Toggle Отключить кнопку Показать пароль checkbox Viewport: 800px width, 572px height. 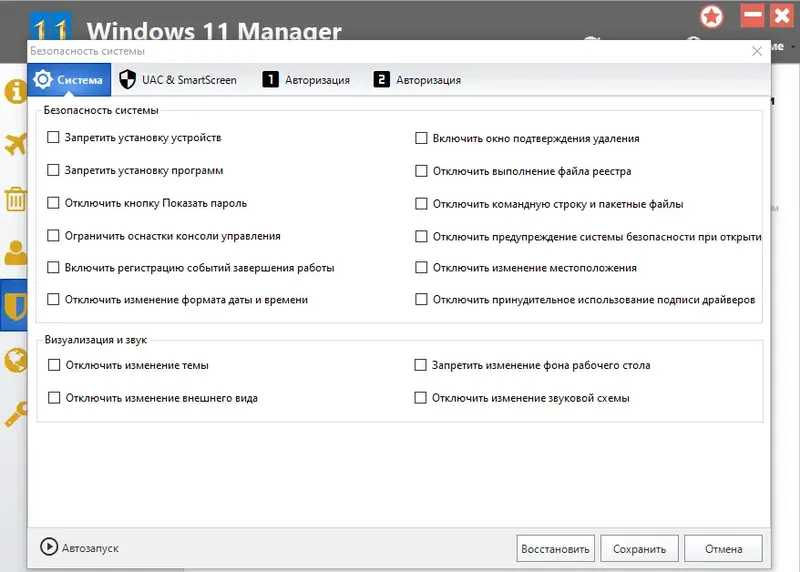tap(54, 203)
